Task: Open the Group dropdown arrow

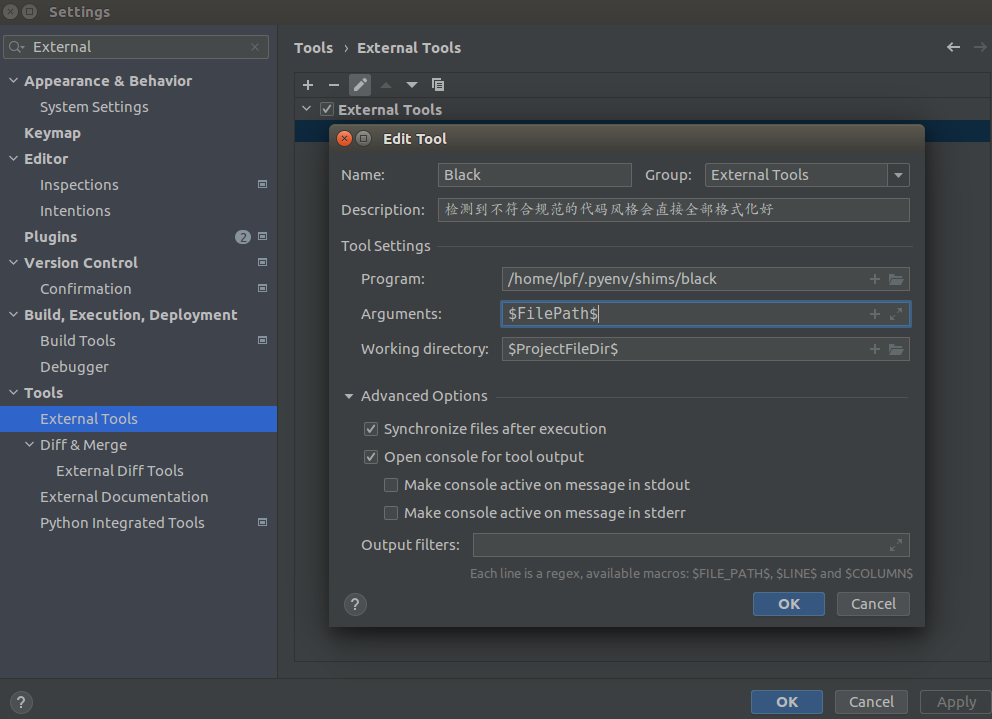Action: (898, 175)
